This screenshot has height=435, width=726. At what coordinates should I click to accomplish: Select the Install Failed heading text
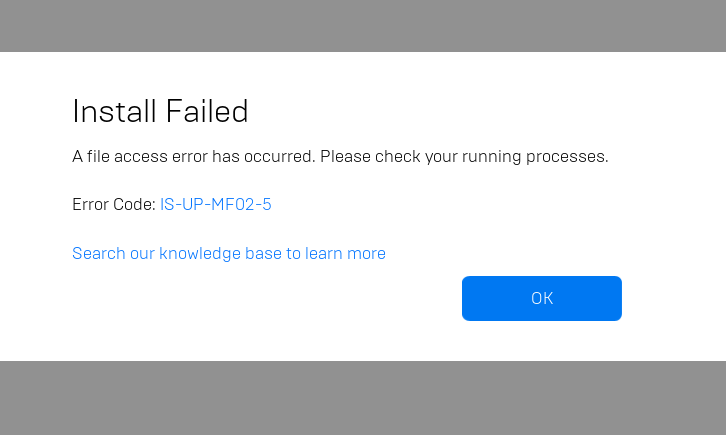[x=160, y=112]
